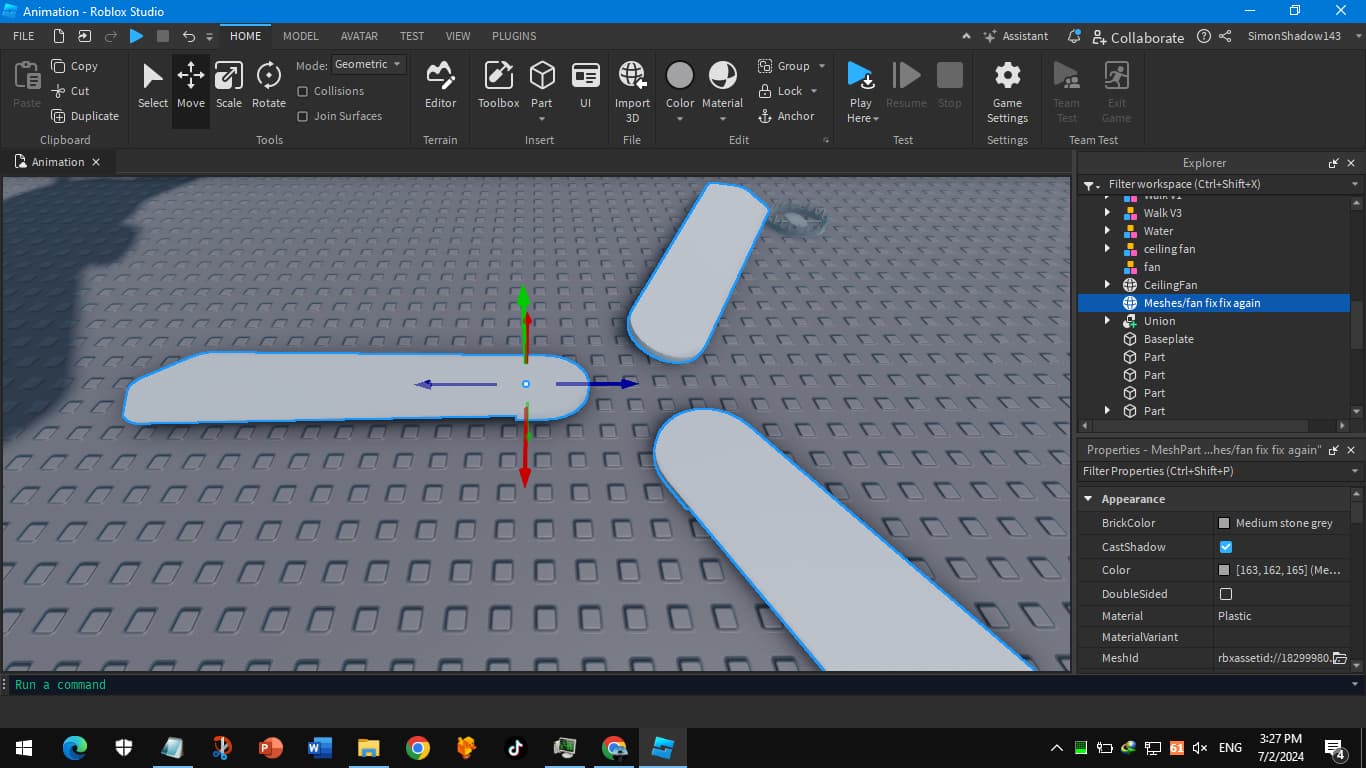Screen dimensions: 1366x768
Task: Switch to the AVATAR tab
Action: click(359, 36)
